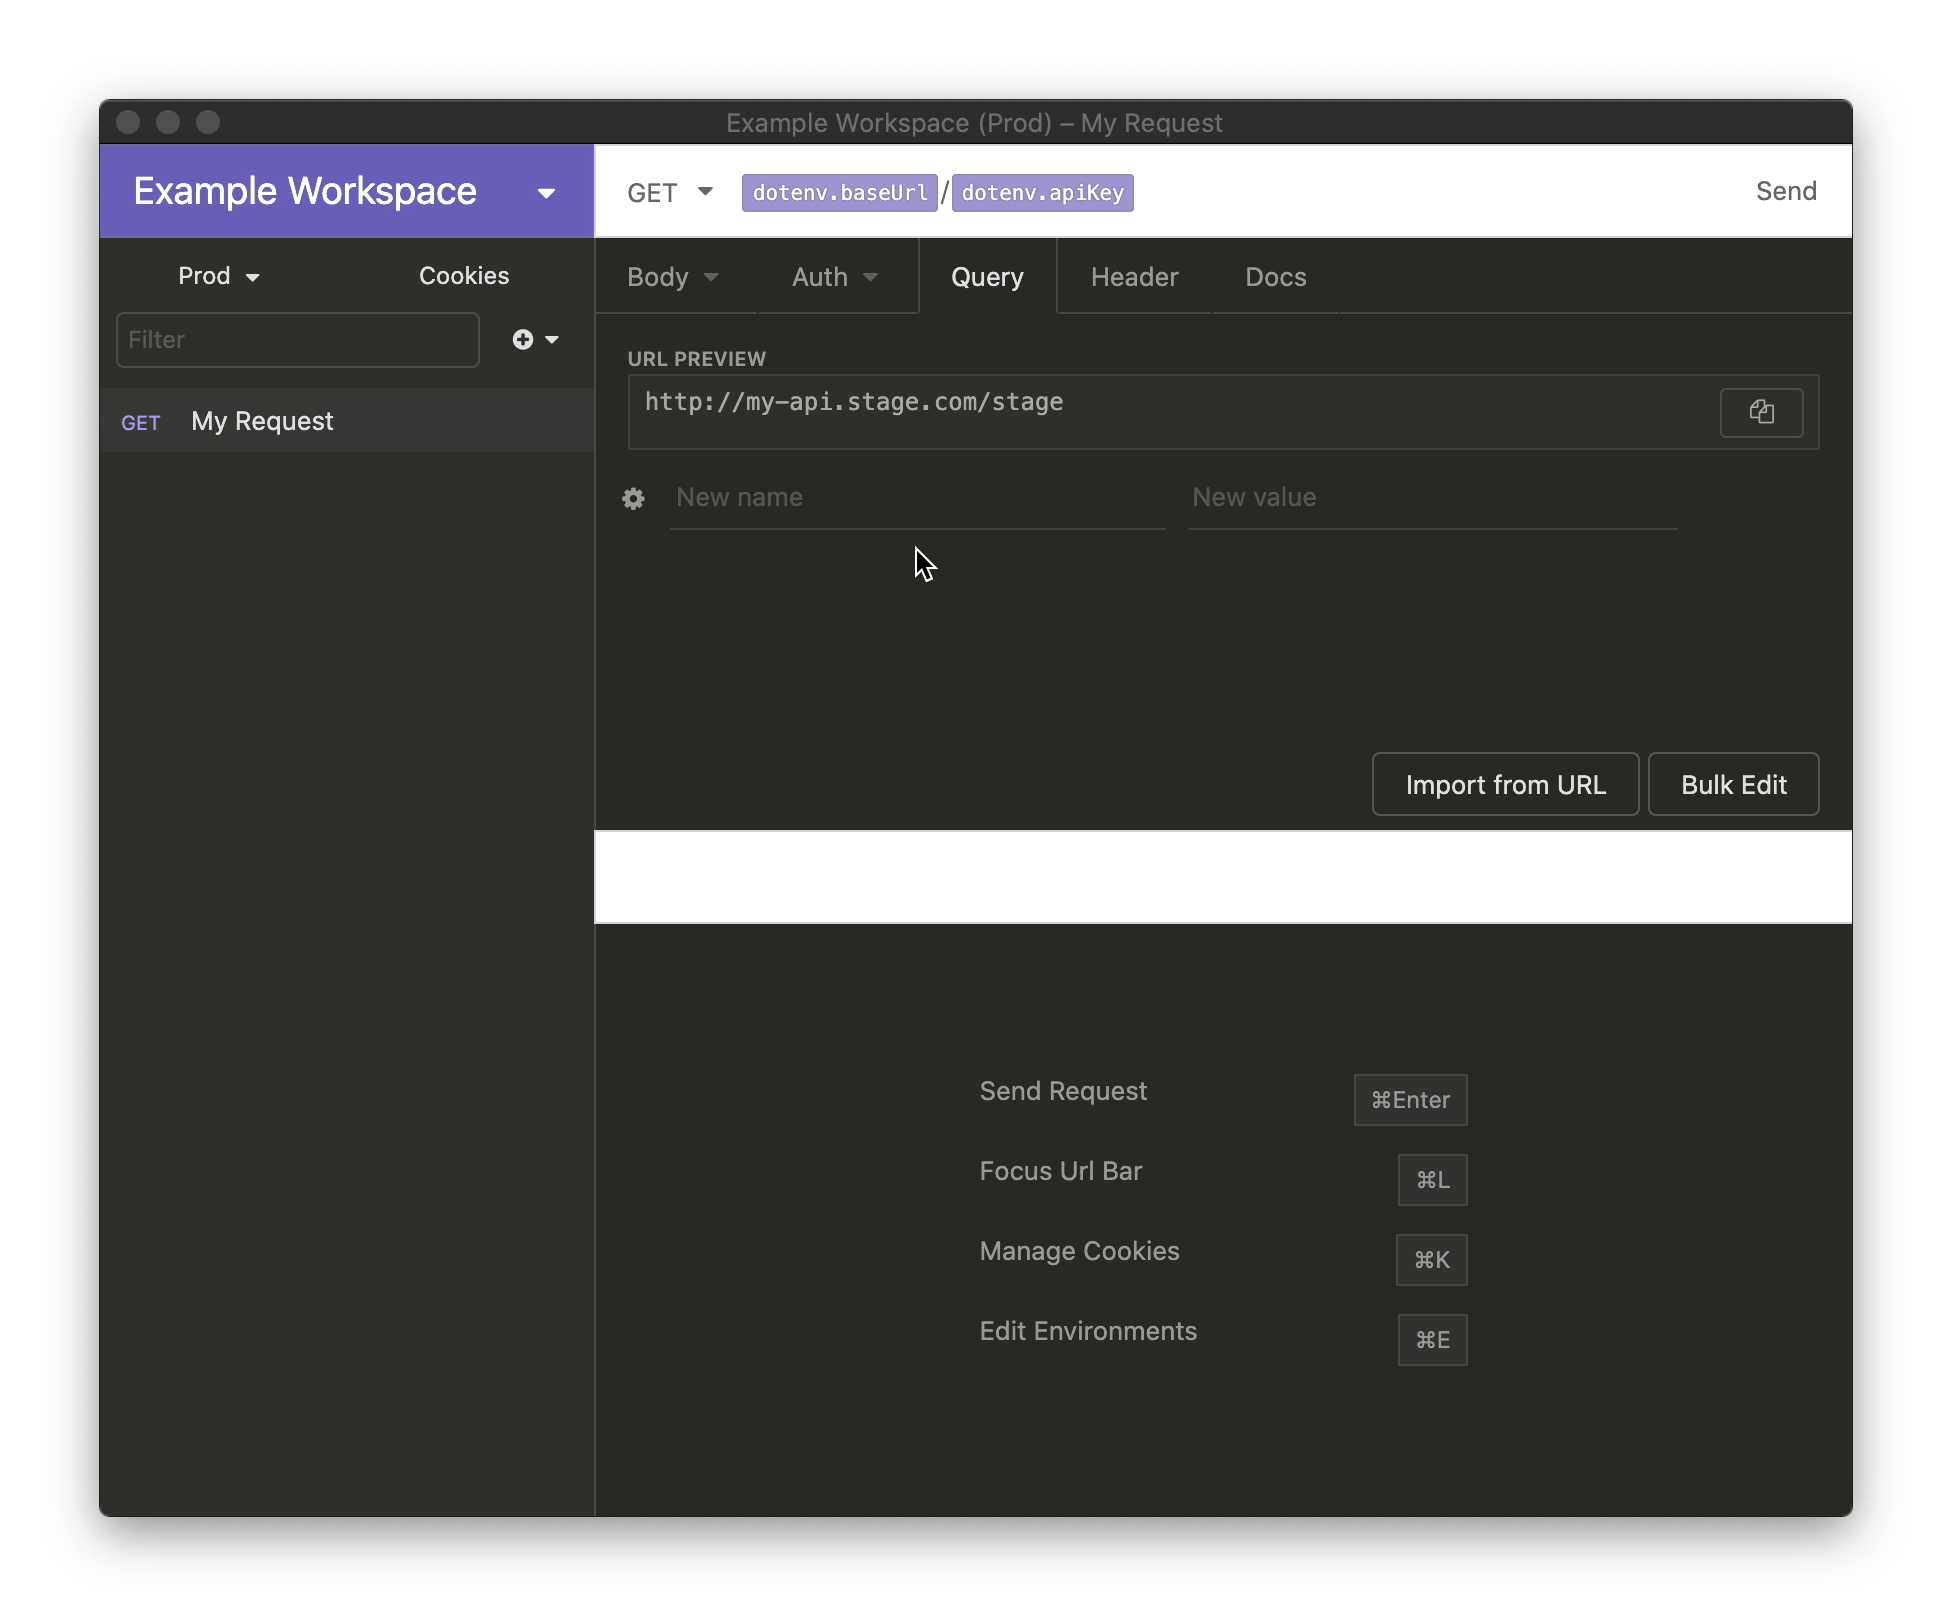Click the Bulk Edit button
1952x1616 pixels.
point(1733,785)
